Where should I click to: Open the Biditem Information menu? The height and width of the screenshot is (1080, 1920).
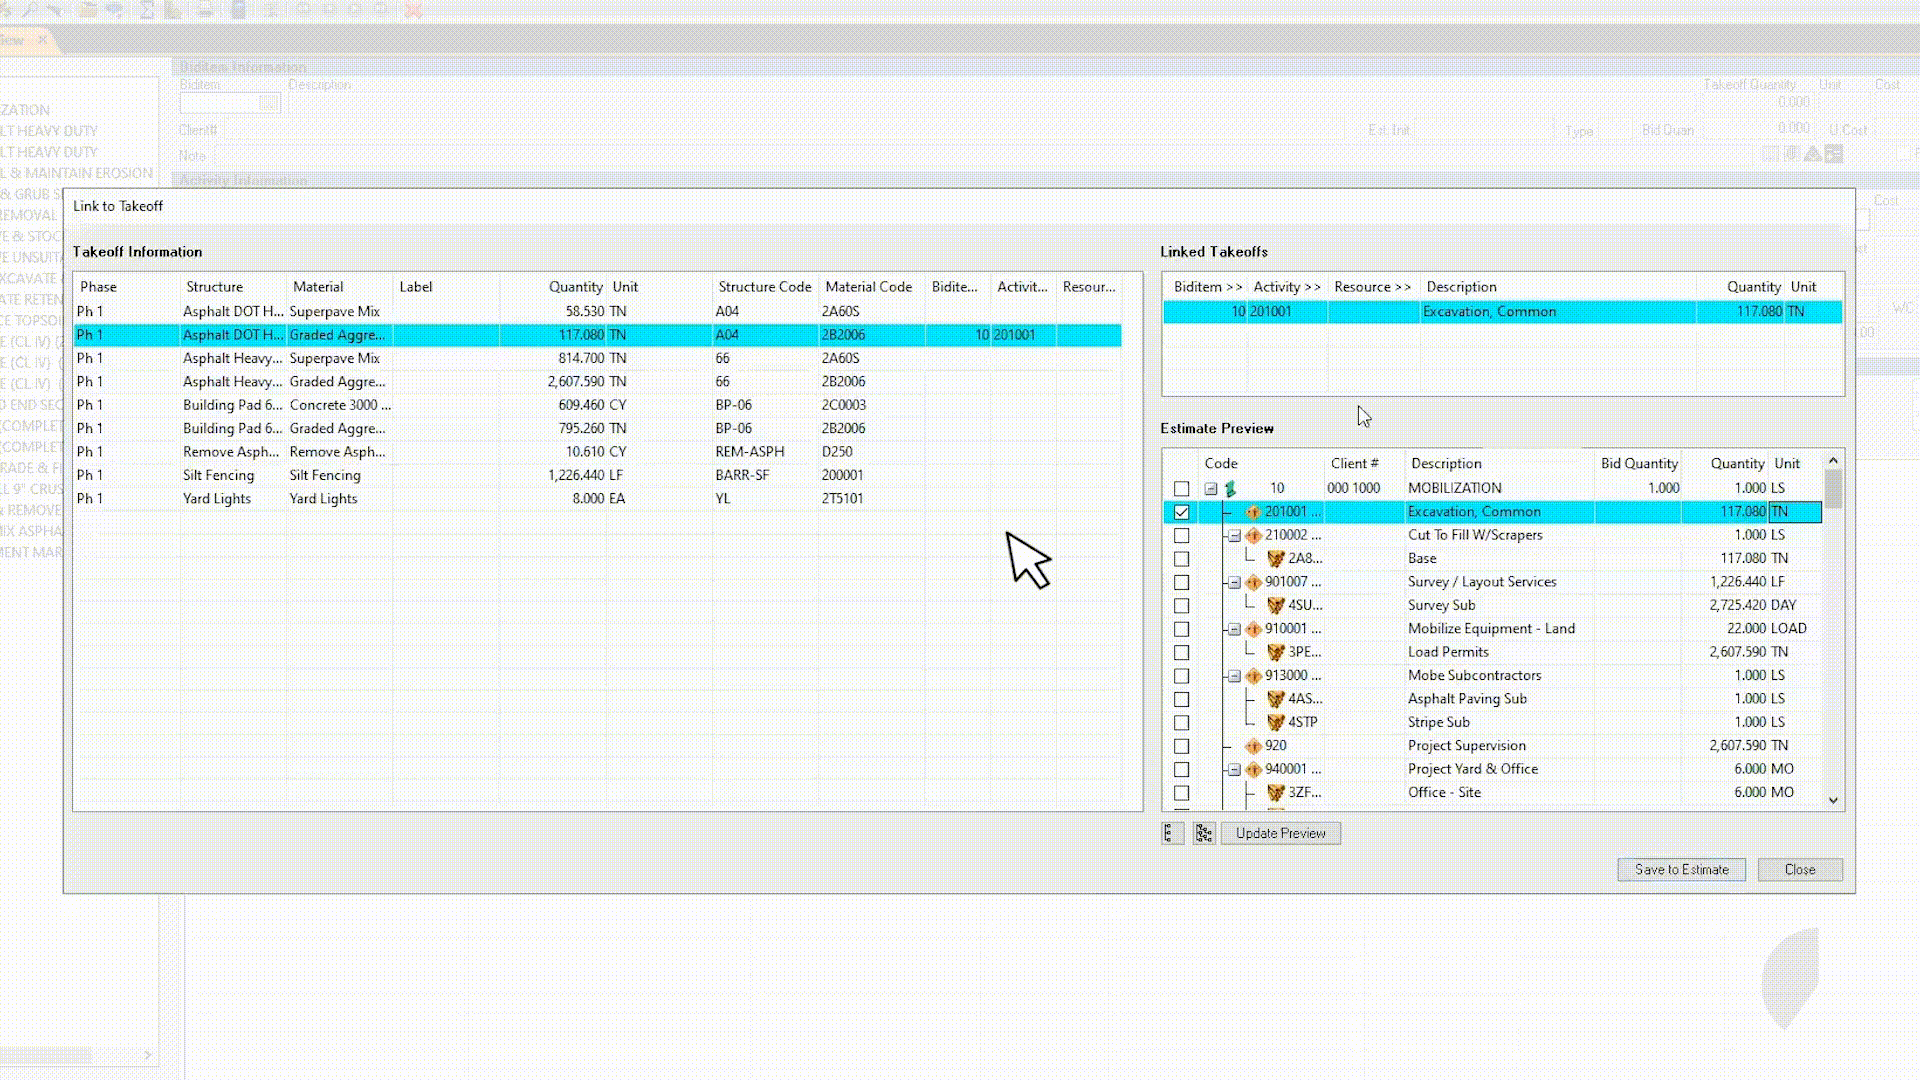click(241, 66)
